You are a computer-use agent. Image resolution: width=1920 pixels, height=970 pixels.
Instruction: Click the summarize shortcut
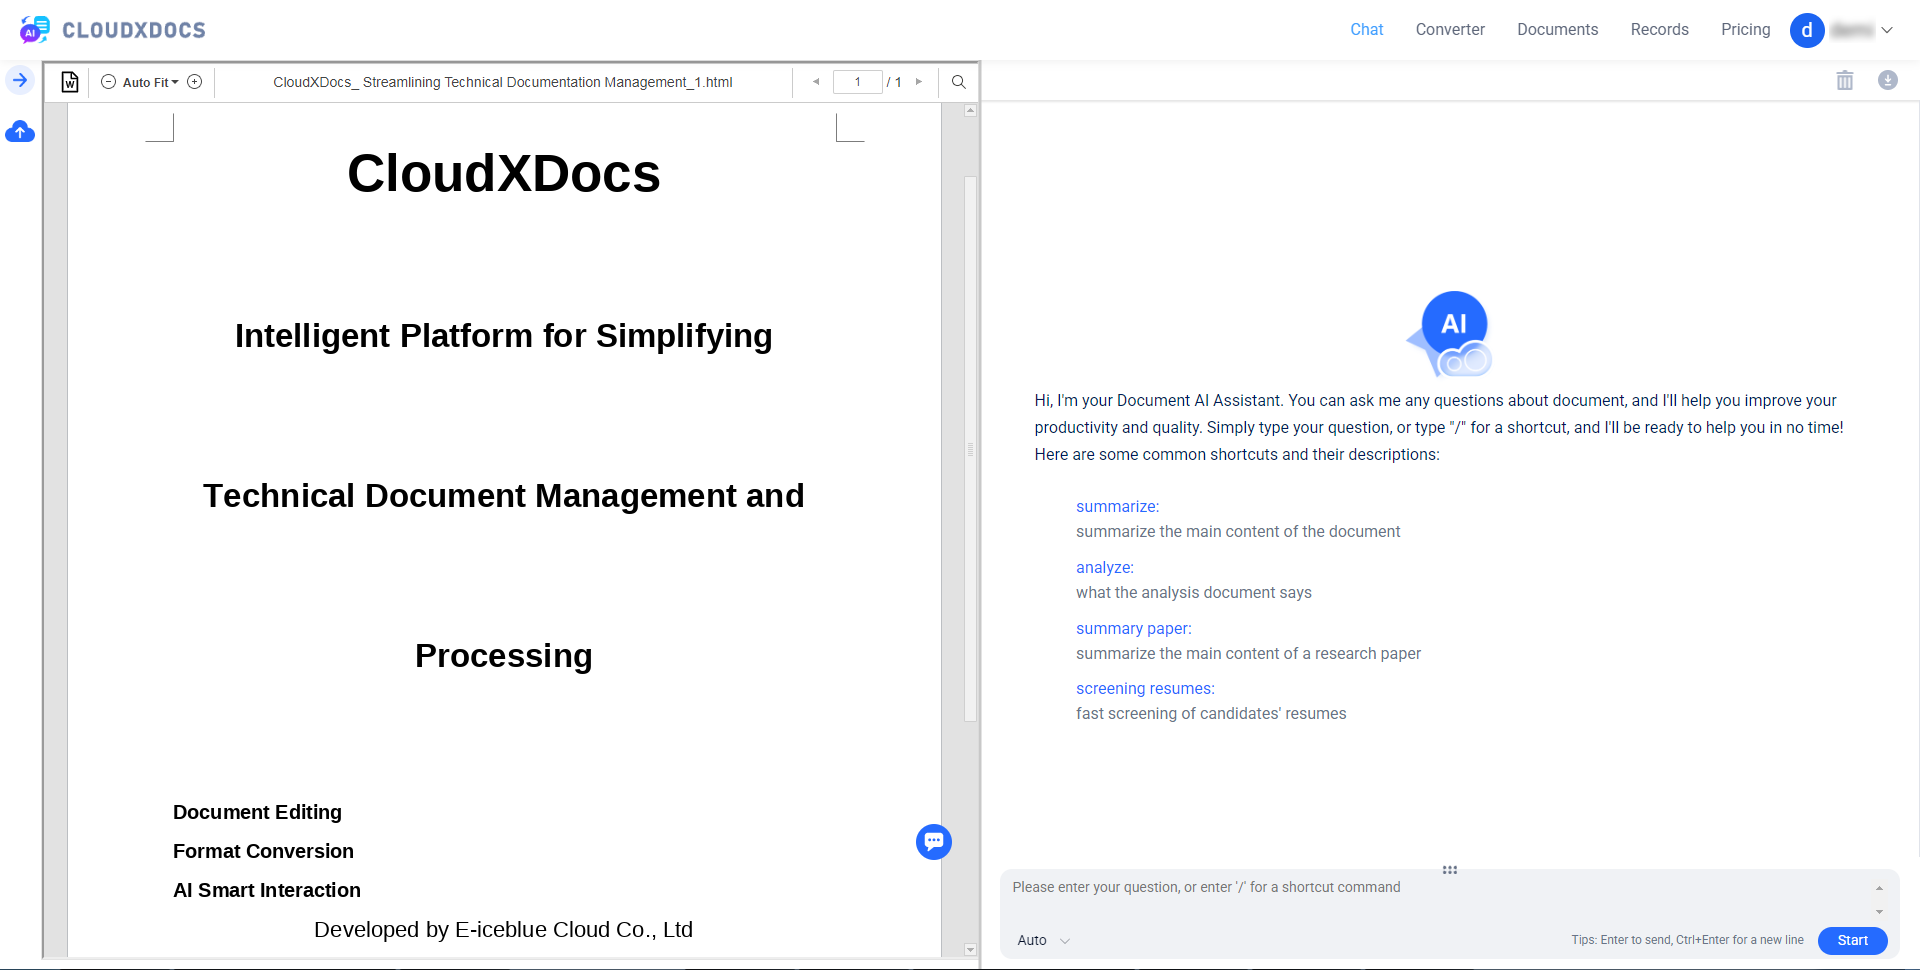[x=1117, y=507]
